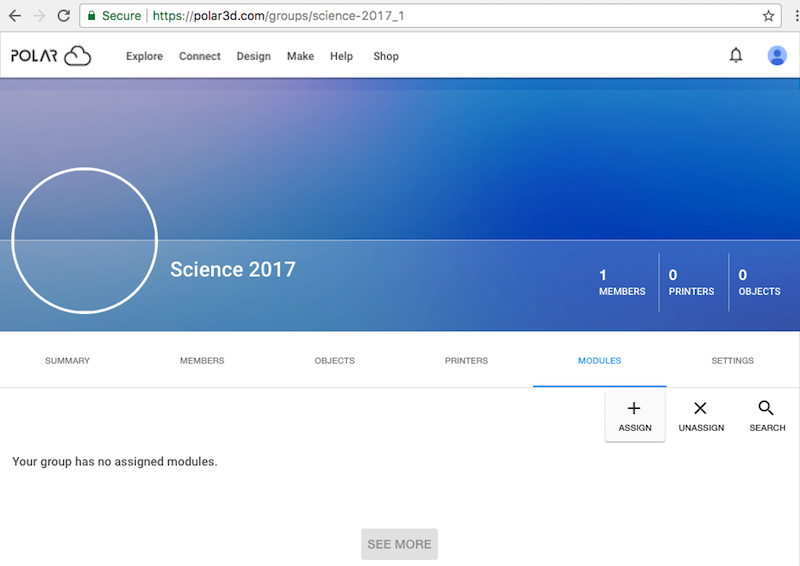
Task: Open the Help menu
Action: point(341,56)
